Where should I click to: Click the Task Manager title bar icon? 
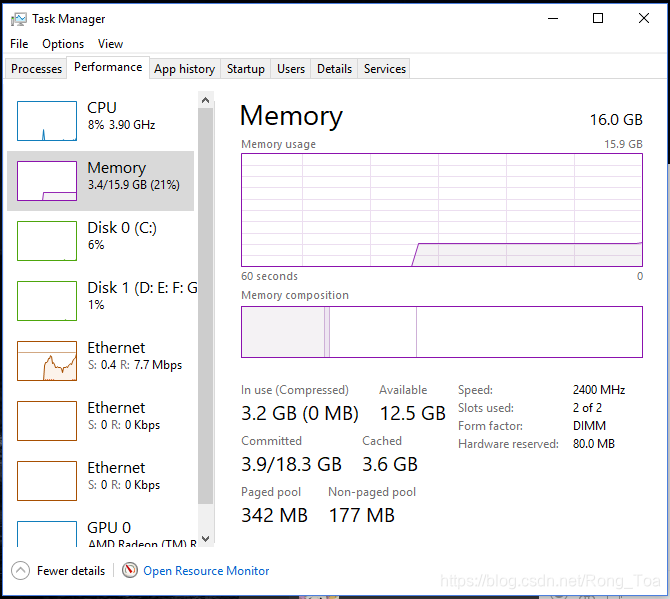coord(19,19)
